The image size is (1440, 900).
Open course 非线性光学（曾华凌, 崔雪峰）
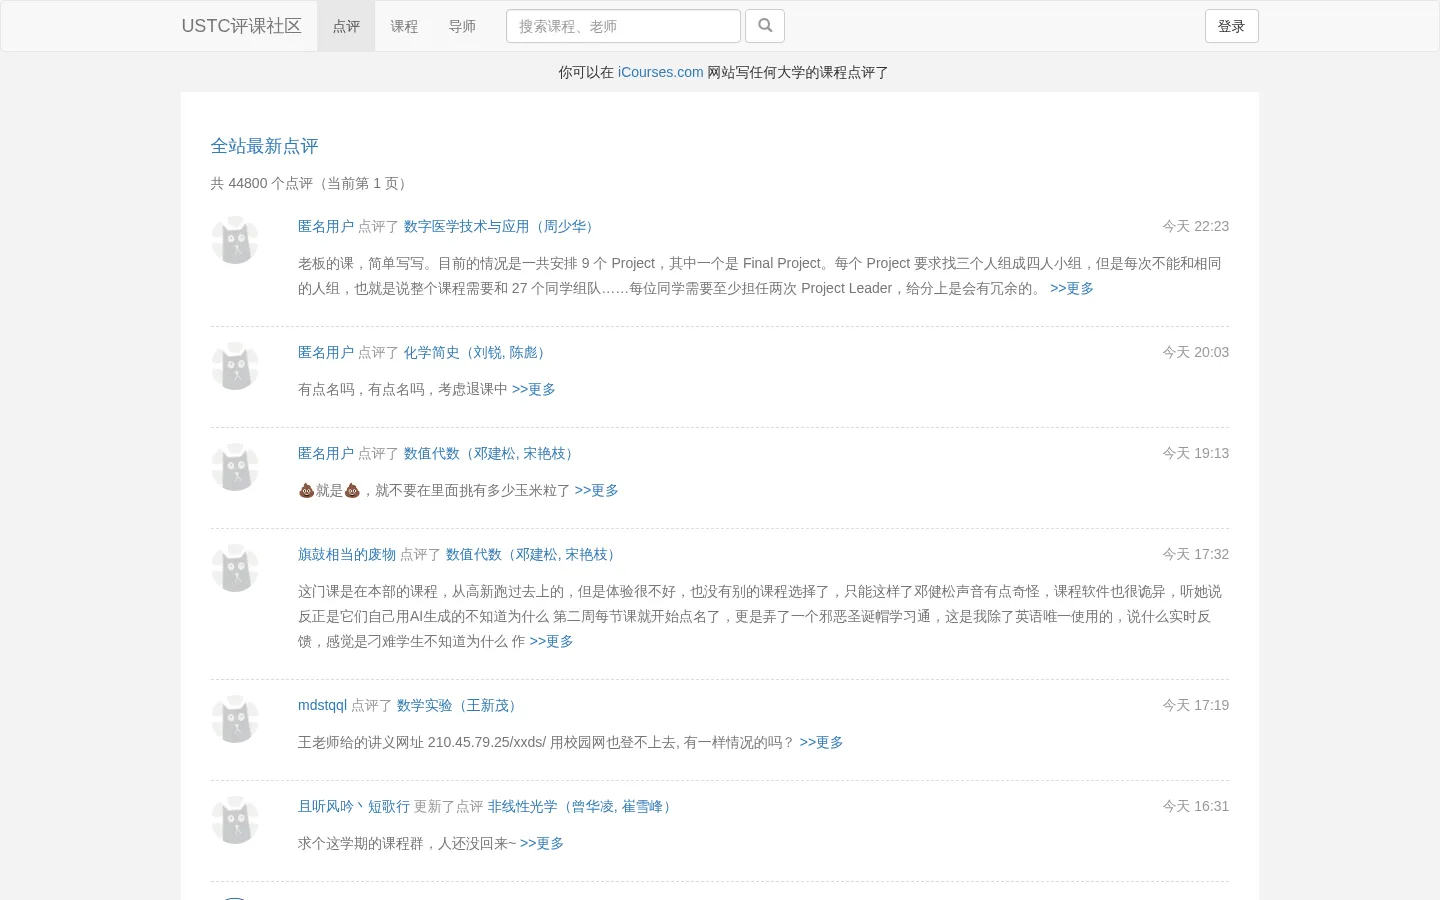coord(582,806)
